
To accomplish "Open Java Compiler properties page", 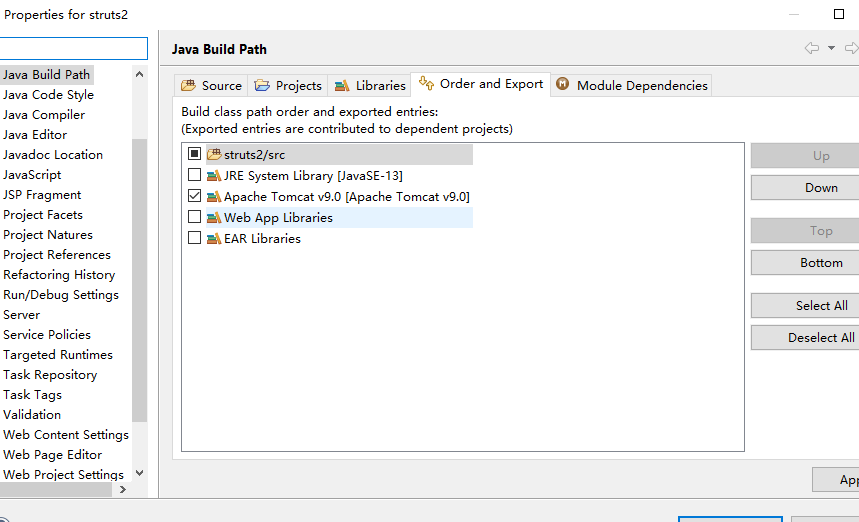I will [44, 115].
